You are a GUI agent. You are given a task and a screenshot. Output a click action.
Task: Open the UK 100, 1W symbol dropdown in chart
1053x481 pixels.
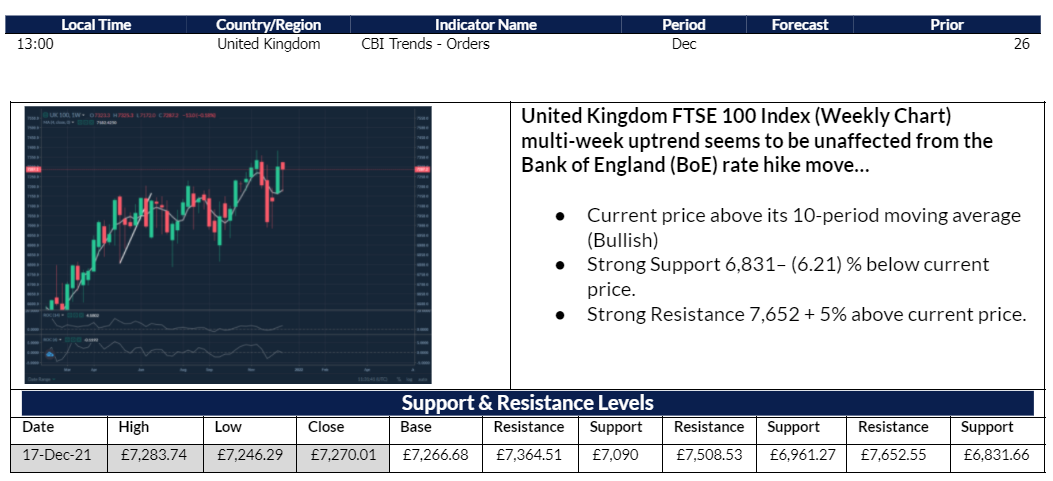pyautogui.click(x=67, y=115)
